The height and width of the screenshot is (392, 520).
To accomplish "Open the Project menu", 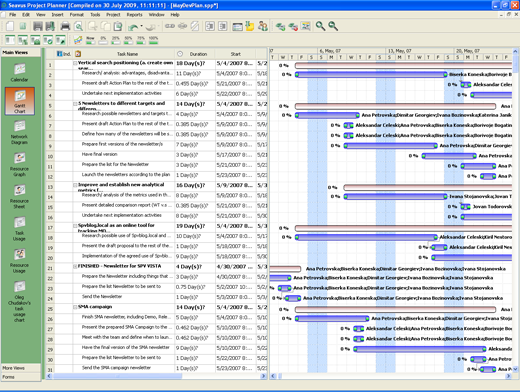I will tap(113, 15).
